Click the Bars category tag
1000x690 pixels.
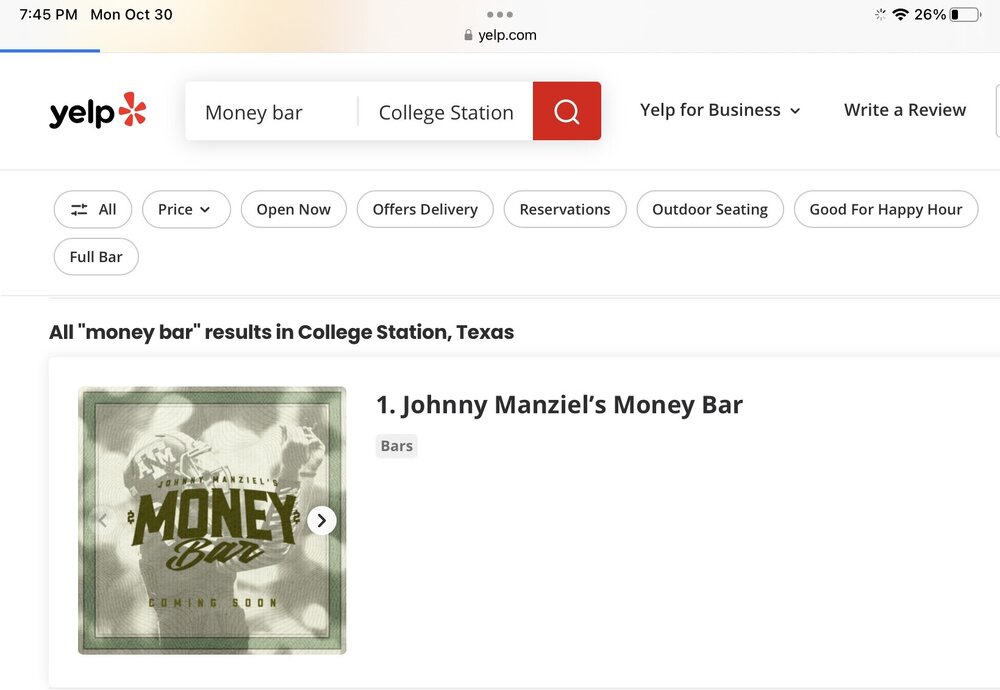click(x=397, y=446)
